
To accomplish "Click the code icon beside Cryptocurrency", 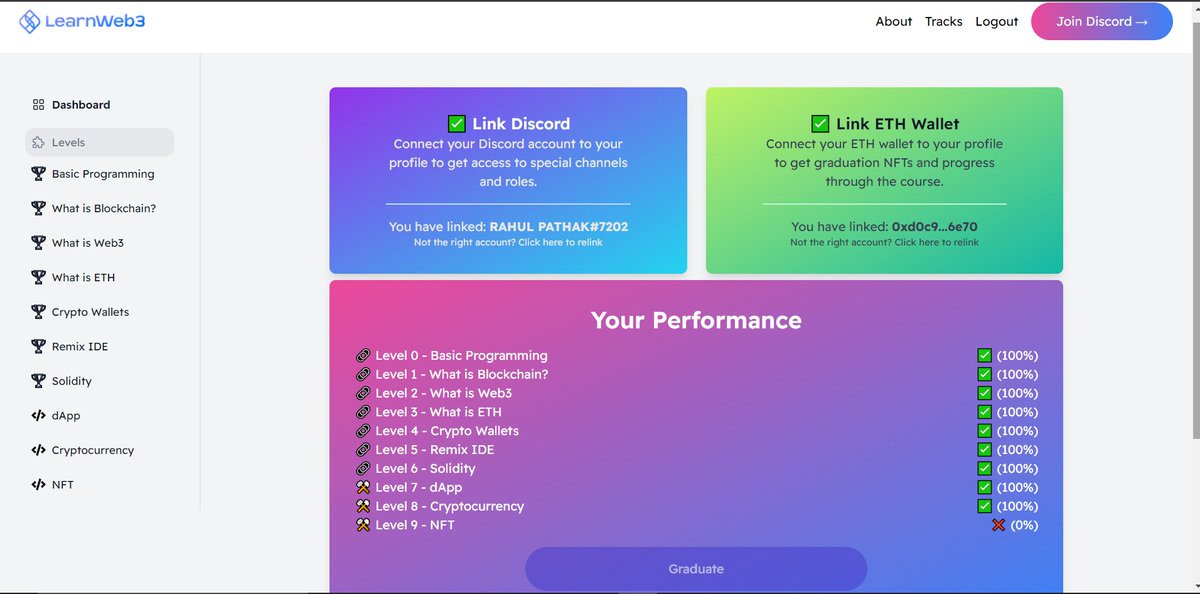I will (x=36, y=450).
